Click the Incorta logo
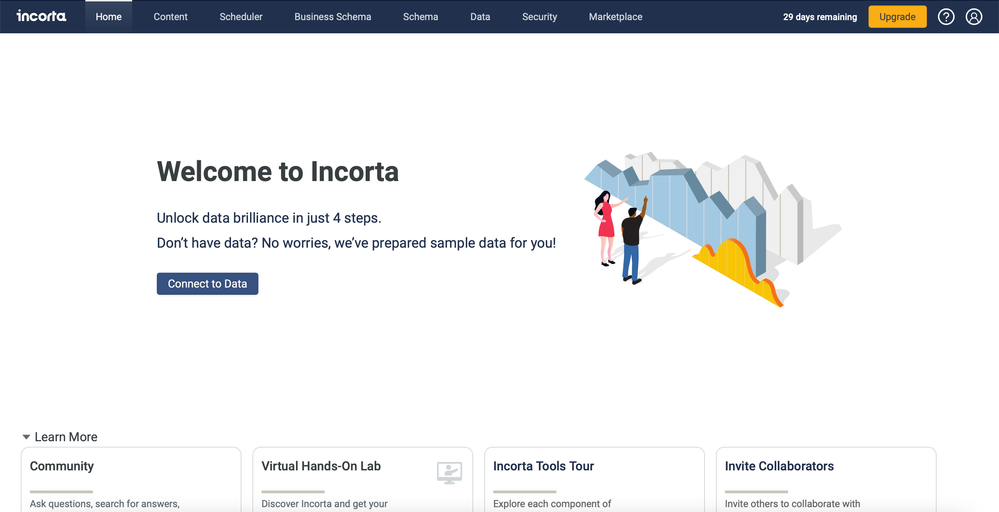 (41, 17)
